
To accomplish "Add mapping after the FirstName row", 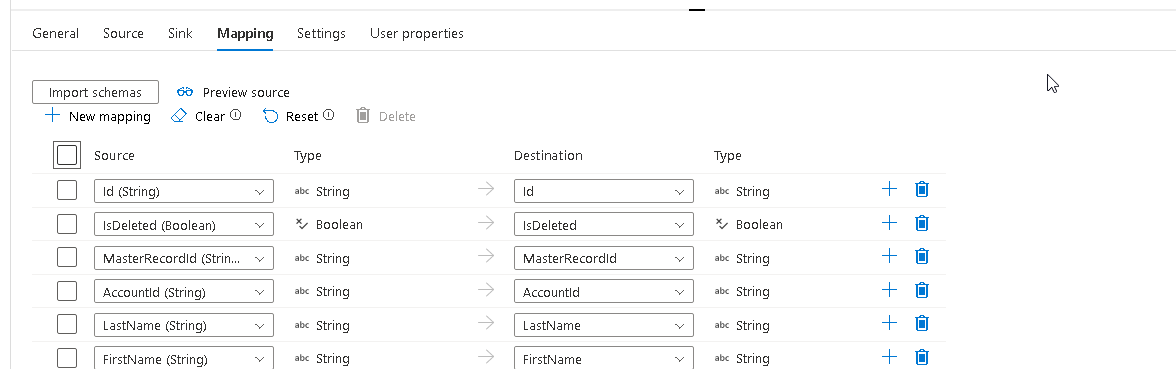I will [889, 357].
